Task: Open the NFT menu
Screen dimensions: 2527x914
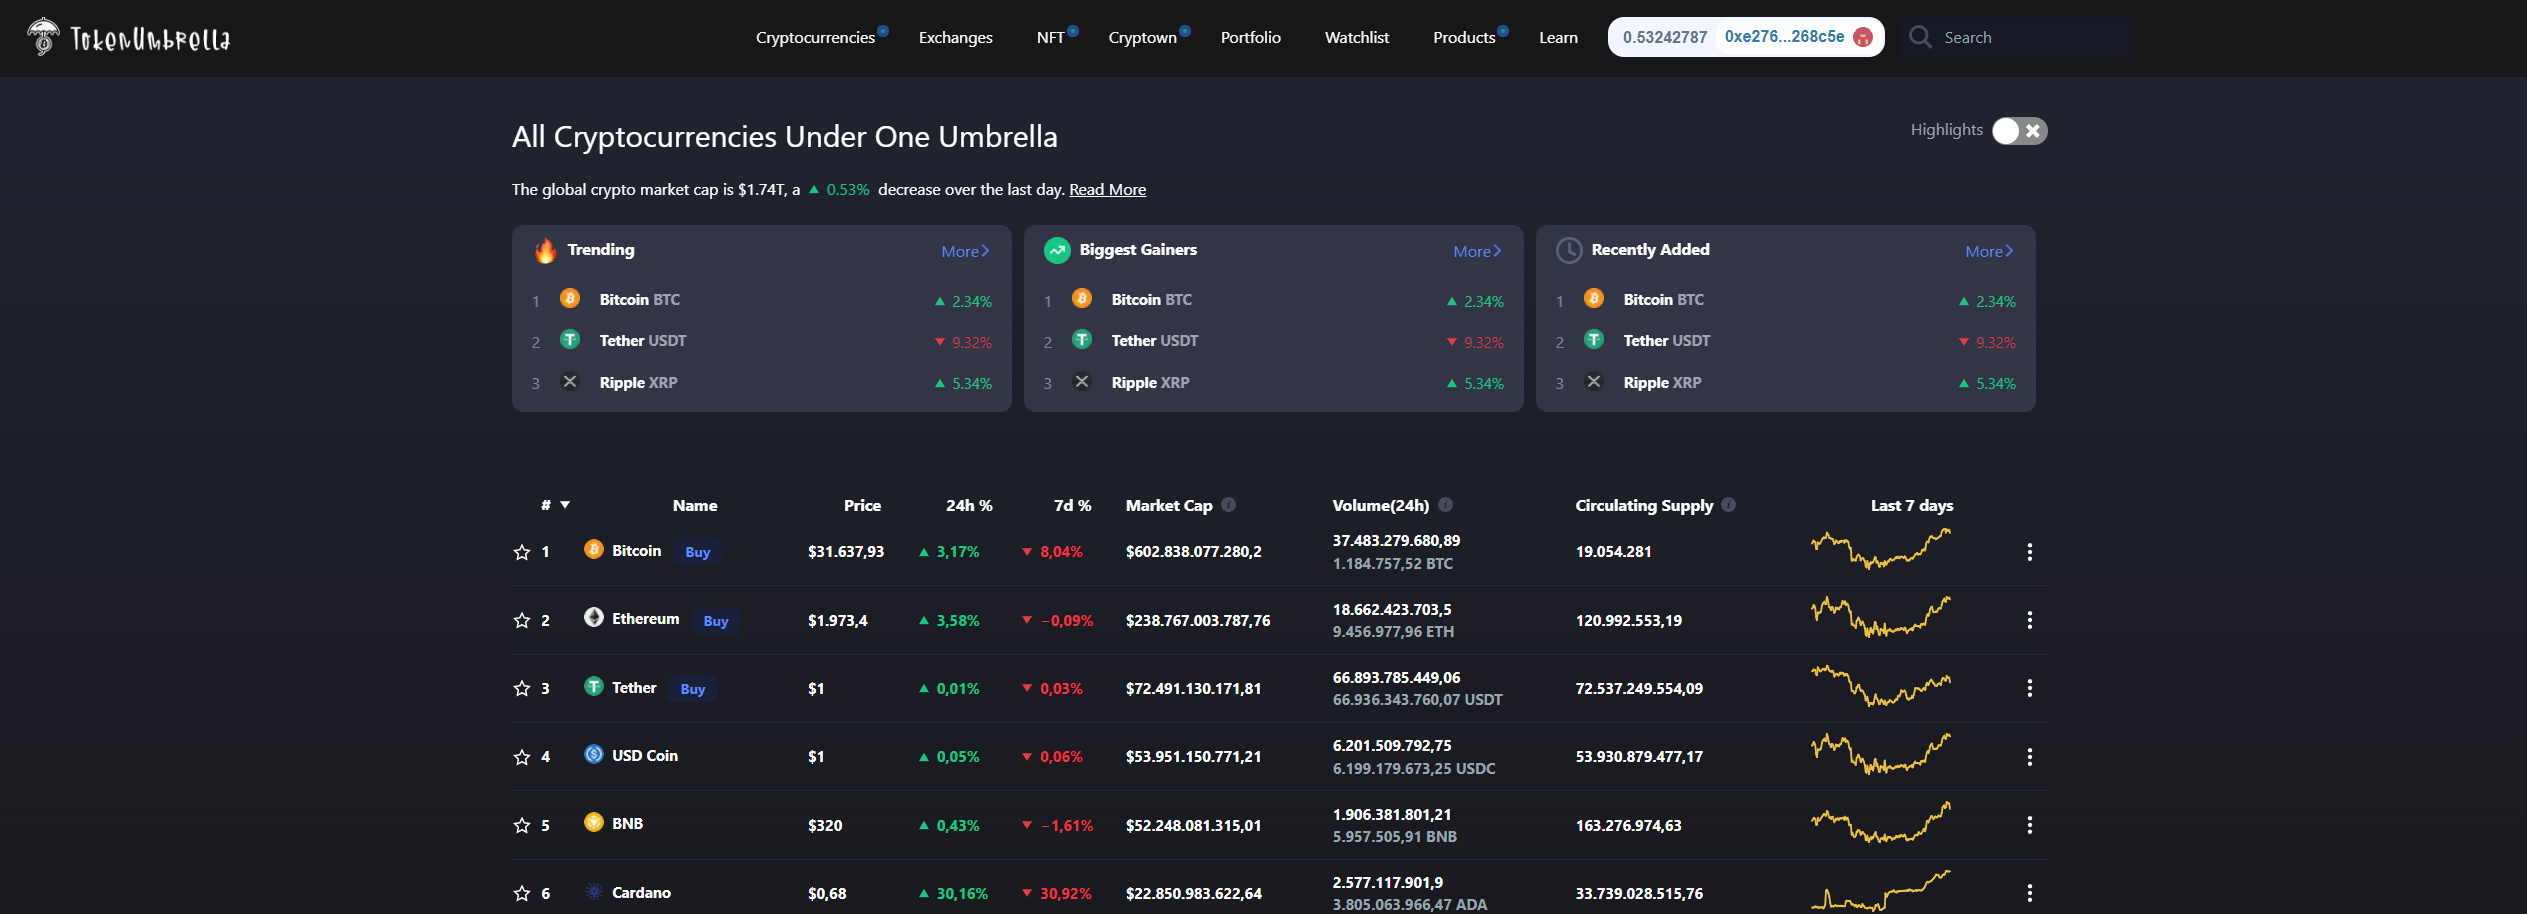Action: point(1050,37)
